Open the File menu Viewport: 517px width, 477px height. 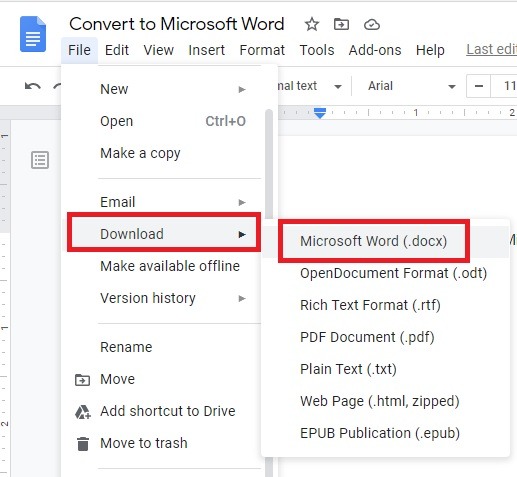[79, 50]
